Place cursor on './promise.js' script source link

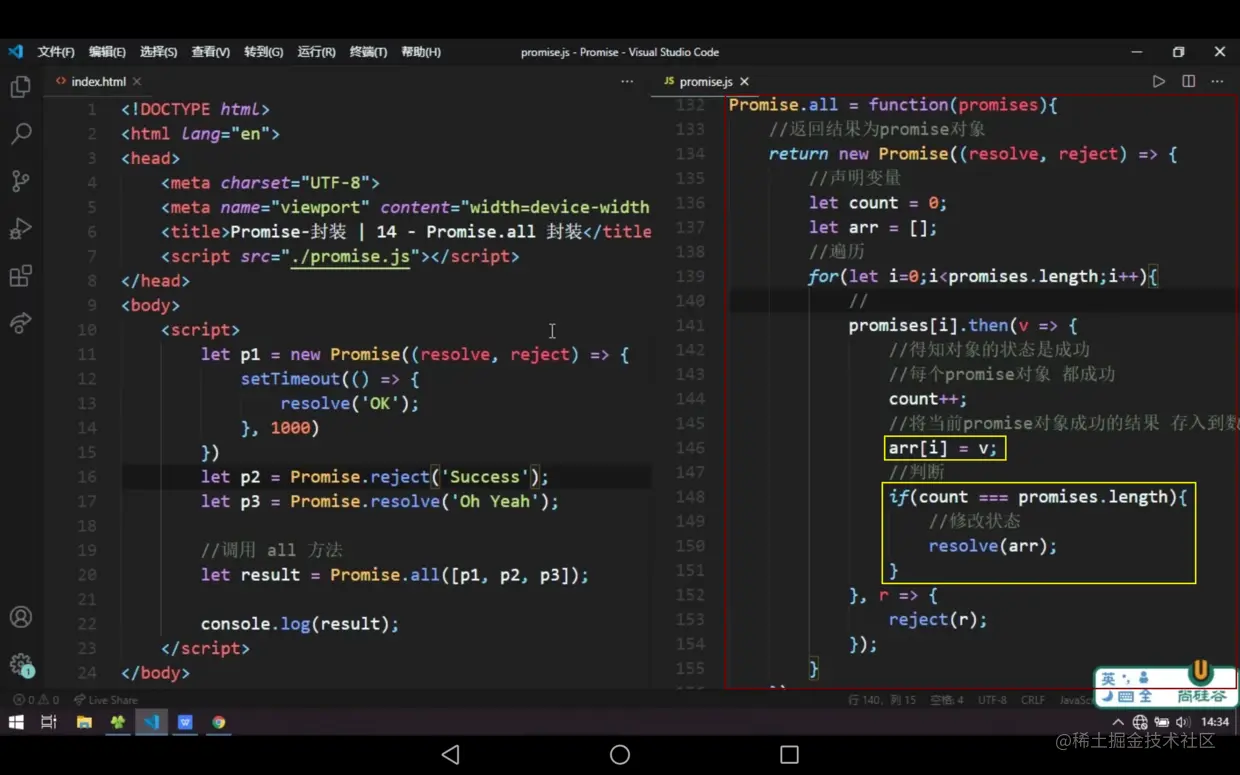click(350, 256)
